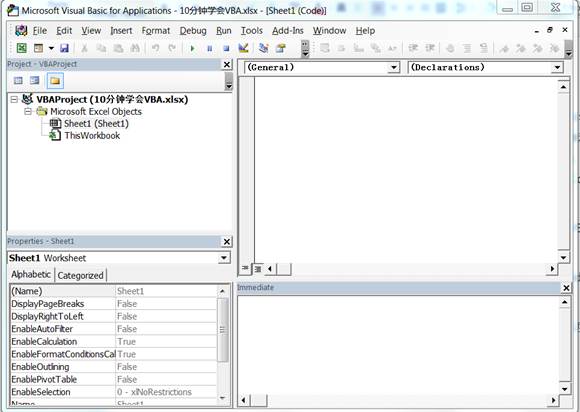580x412 pixels.
Task: Close the Immediate window panel
Action: click(x=566, y=288)
